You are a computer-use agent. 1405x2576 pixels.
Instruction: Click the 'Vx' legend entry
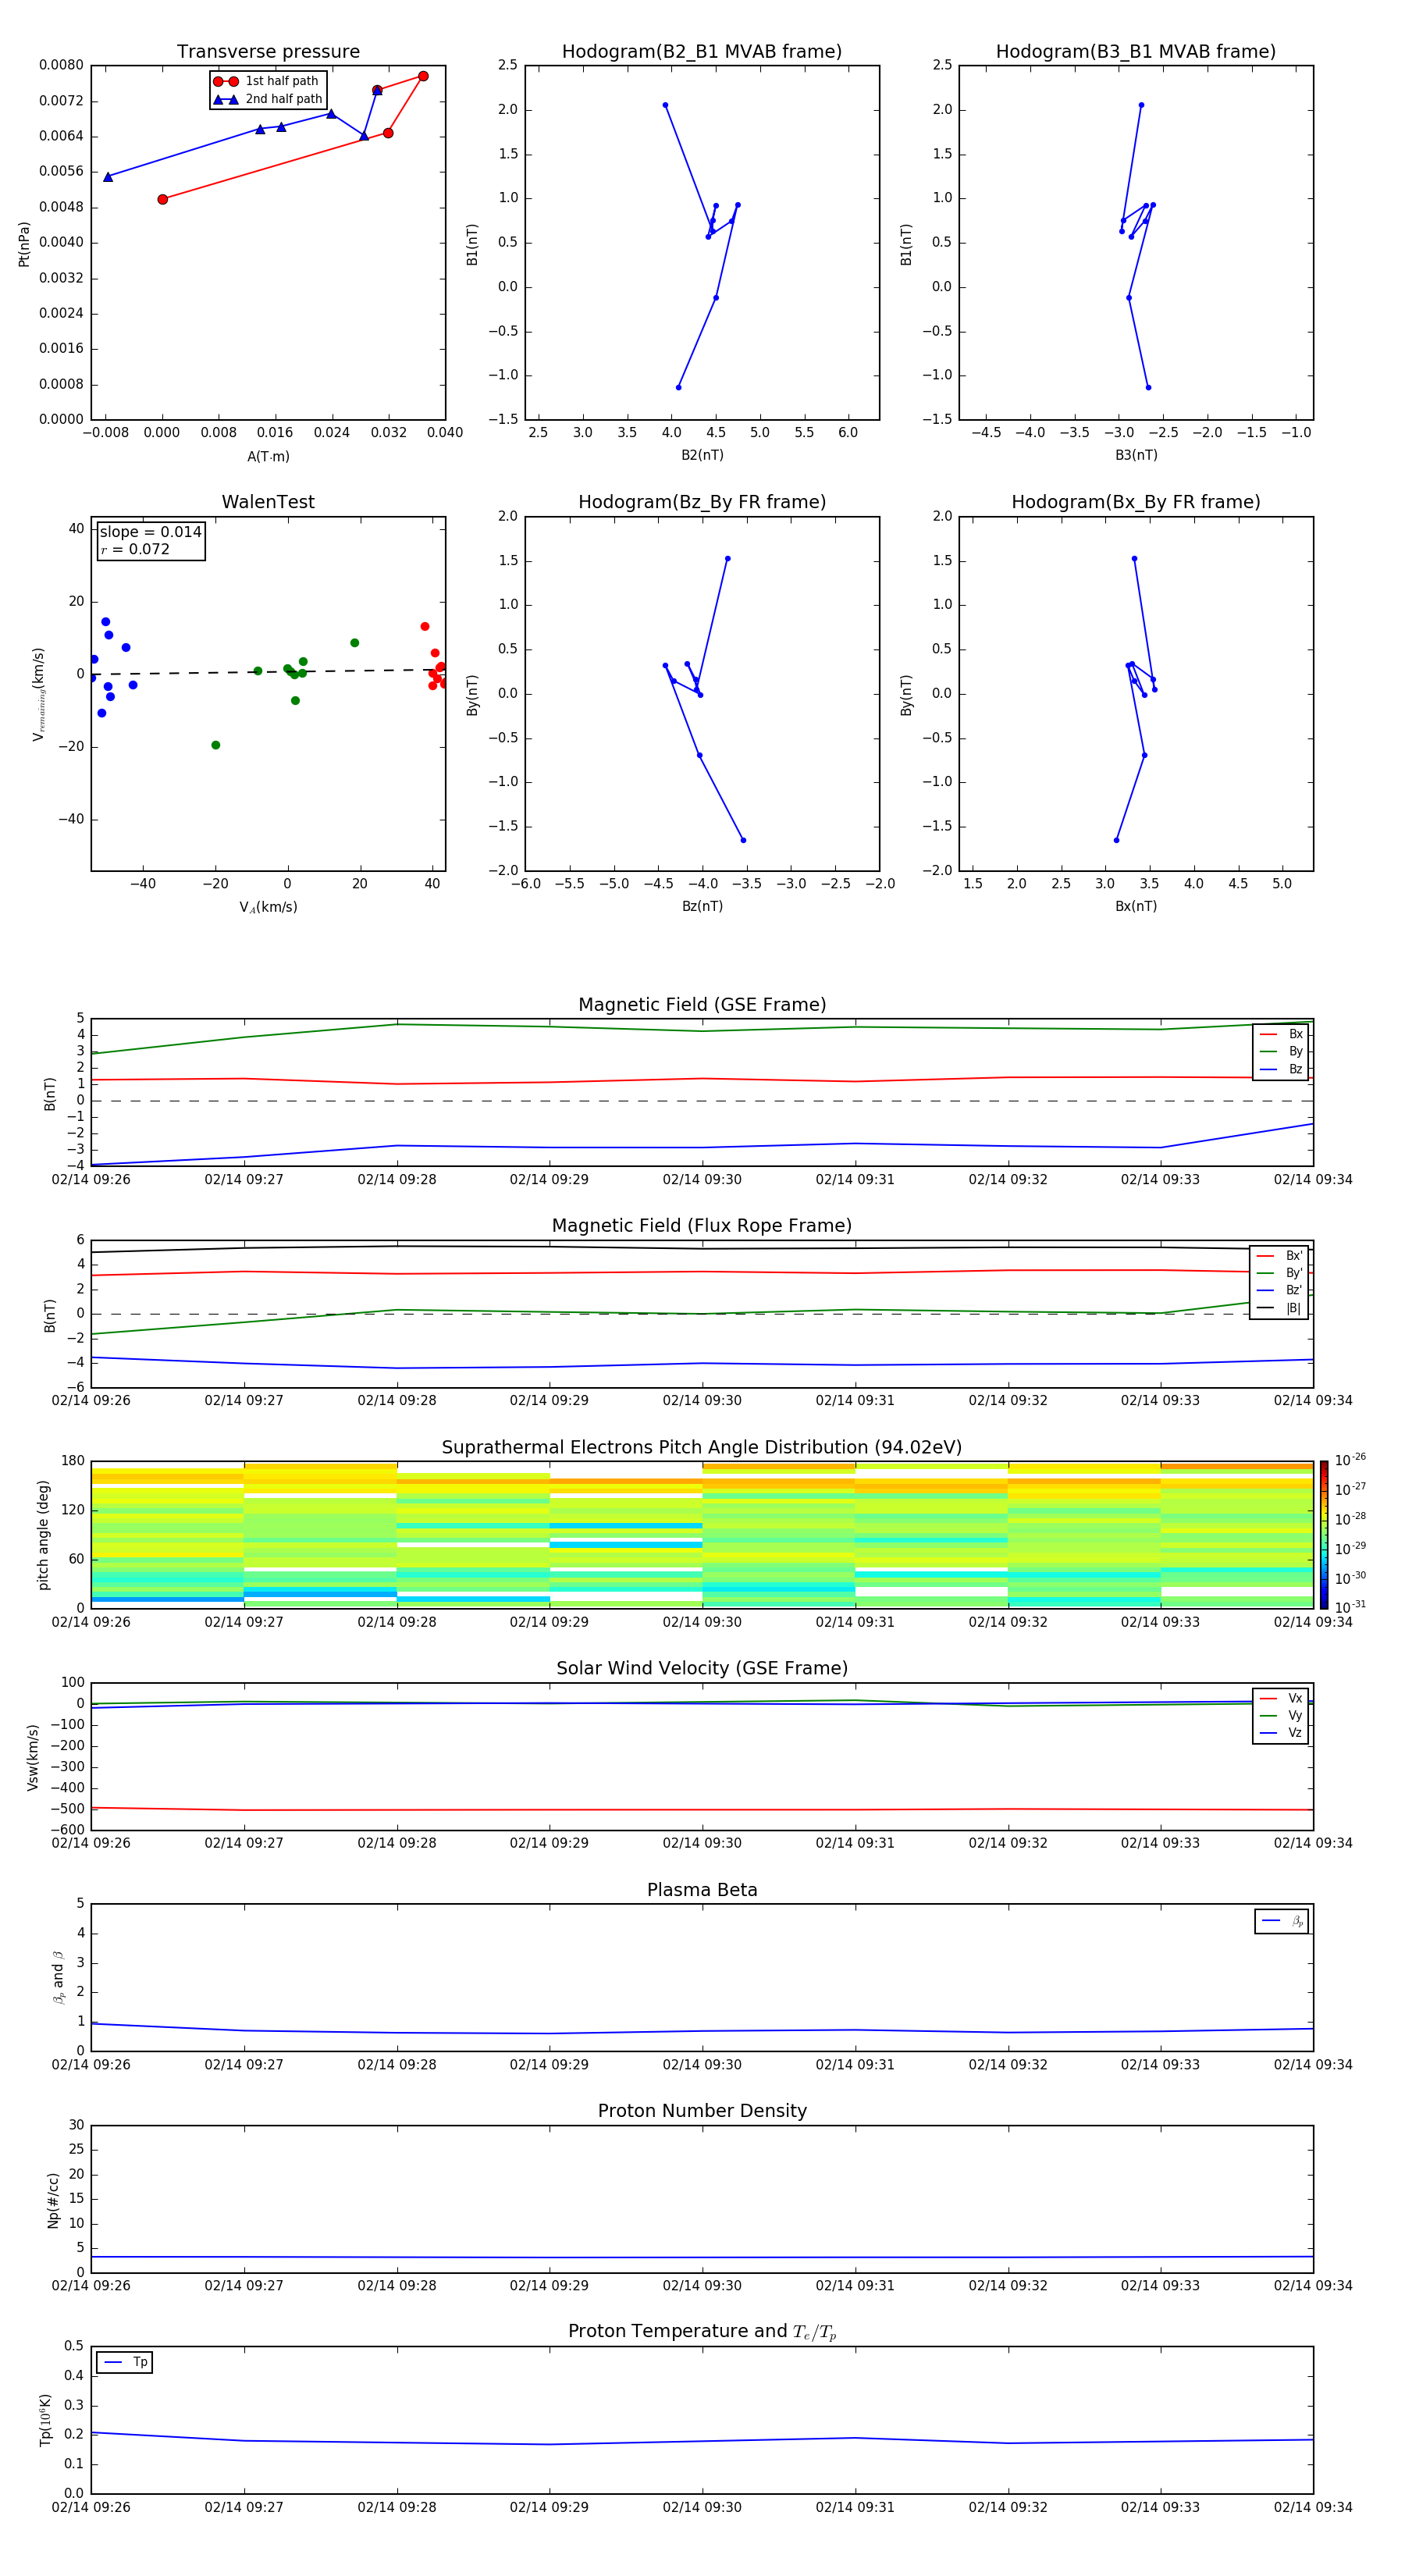coord(1281,1699)
